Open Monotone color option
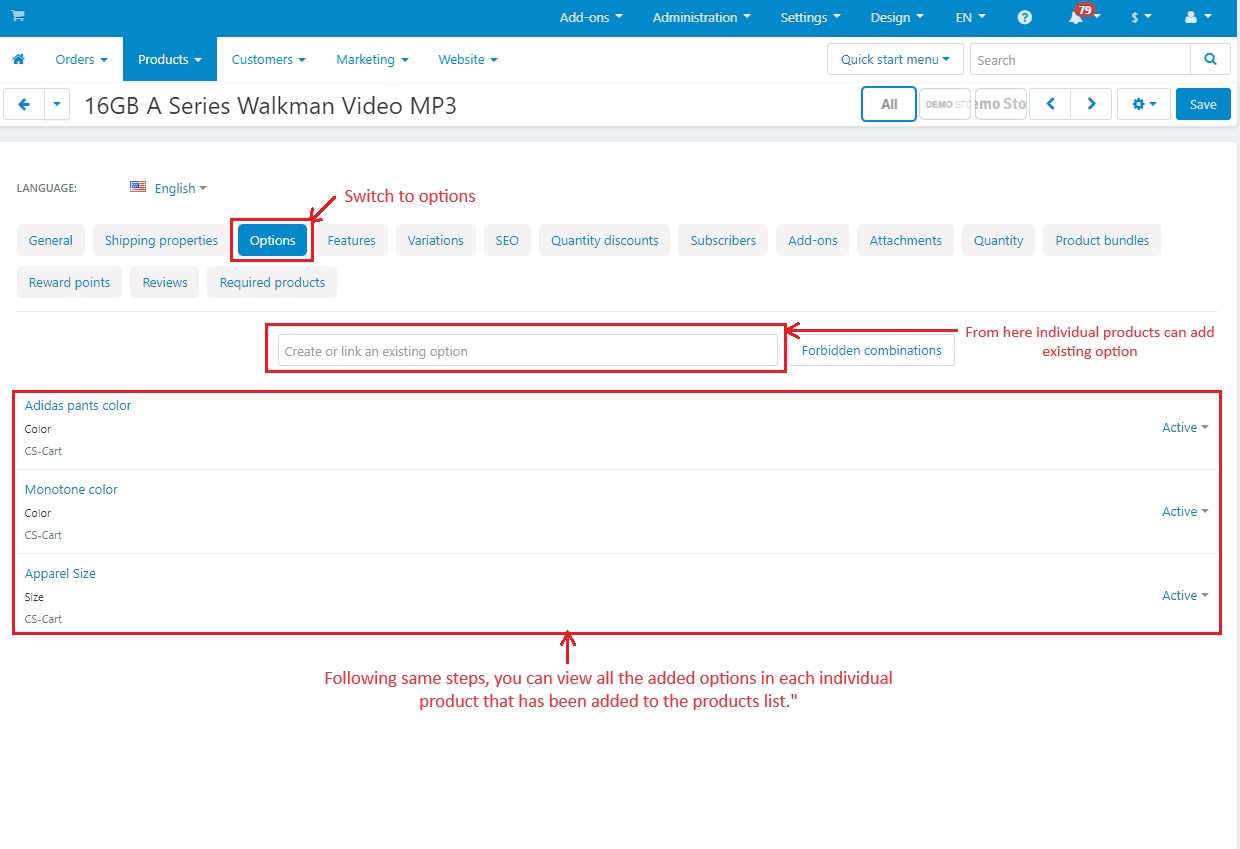1240x849 pixels. [71, 489]
